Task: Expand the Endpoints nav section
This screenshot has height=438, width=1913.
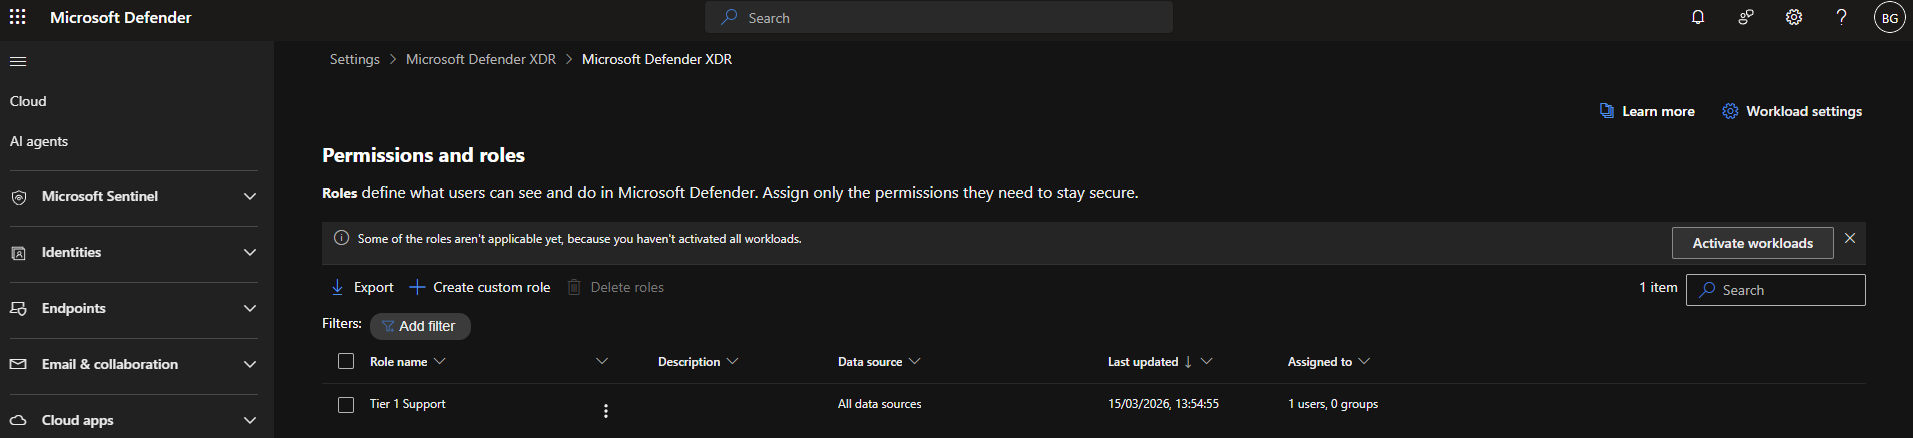Action: (x=134, y=309)
